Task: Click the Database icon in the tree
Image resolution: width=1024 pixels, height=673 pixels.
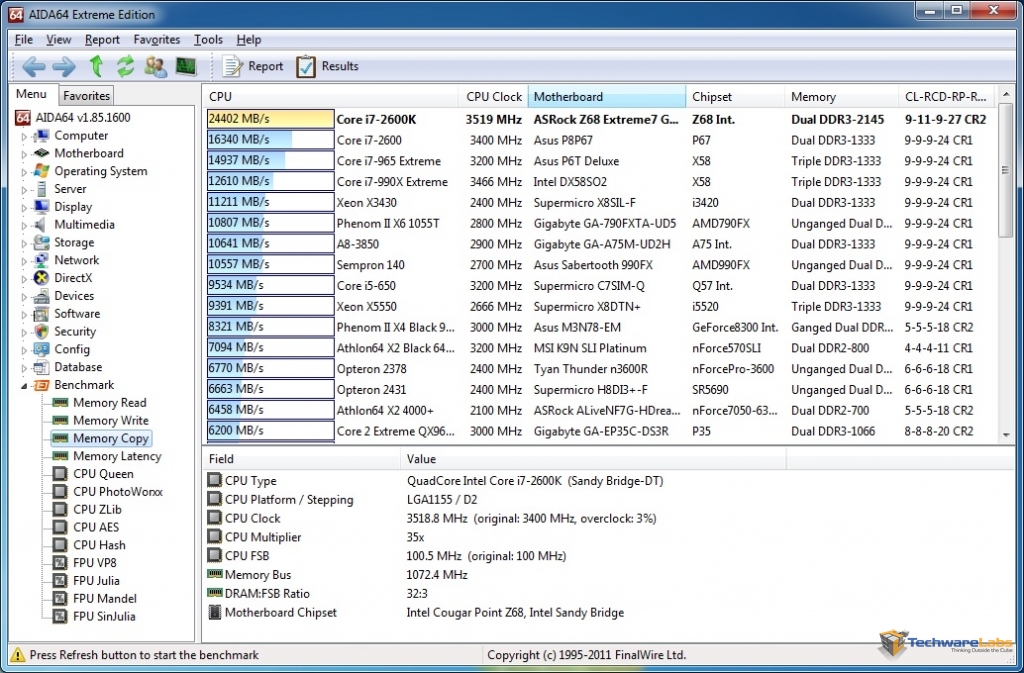Action: pyautogui.click(x=41, y=367)
